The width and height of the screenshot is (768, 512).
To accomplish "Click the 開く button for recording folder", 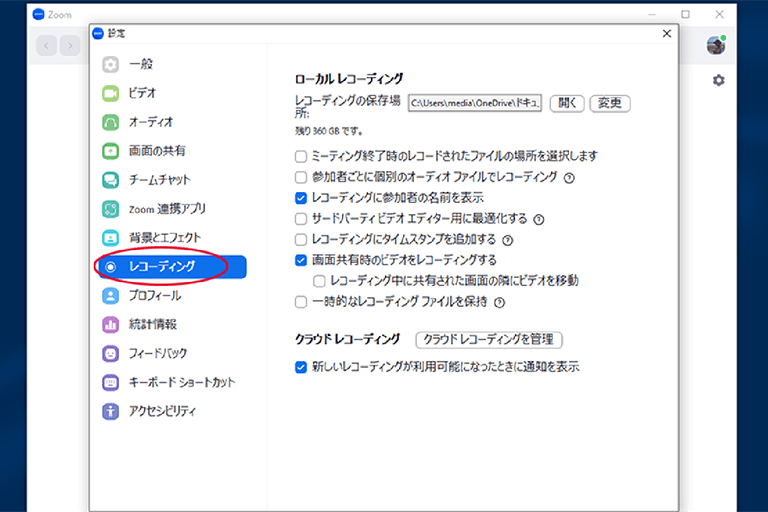I will [567, 103].
